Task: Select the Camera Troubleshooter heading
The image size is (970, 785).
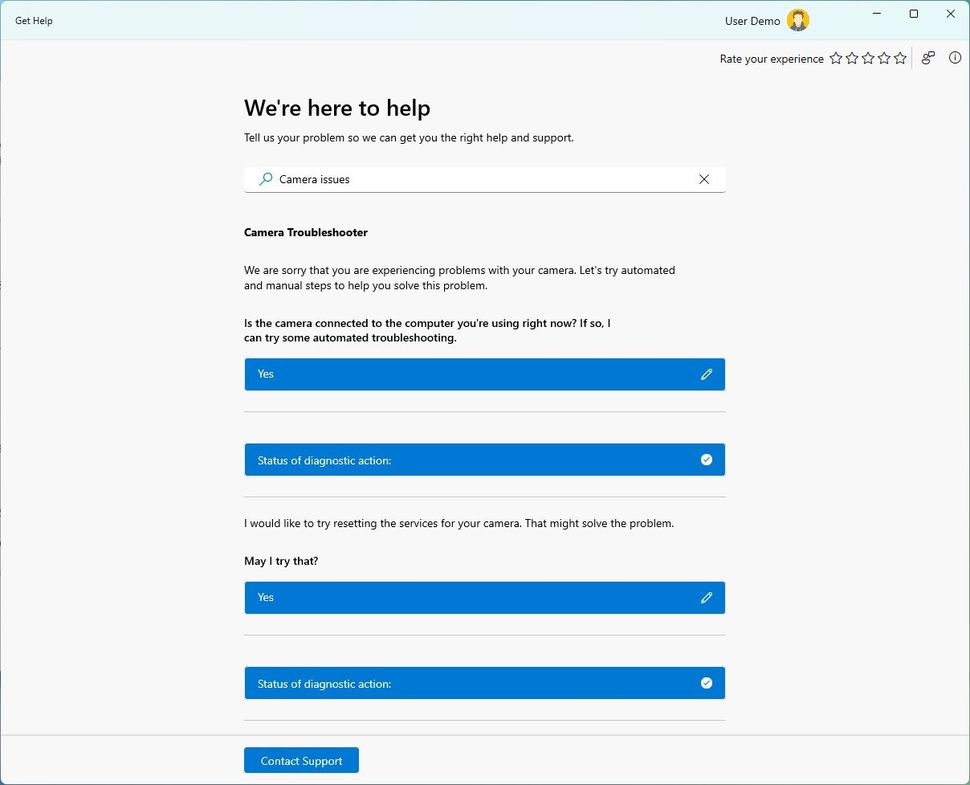Action: pos(305,232)
